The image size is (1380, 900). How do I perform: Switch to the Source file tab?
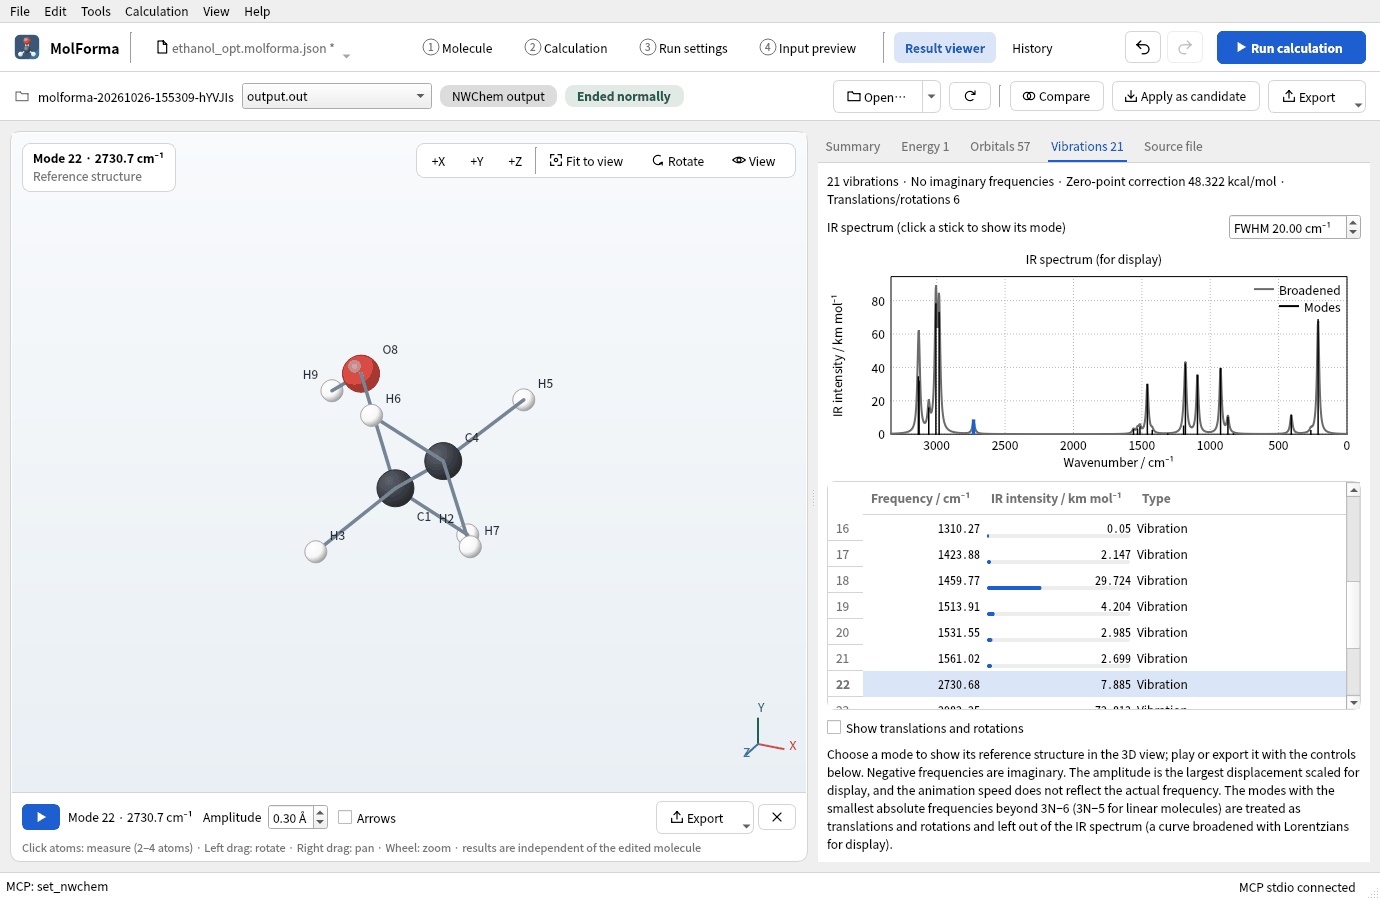tap(1173, 146)
